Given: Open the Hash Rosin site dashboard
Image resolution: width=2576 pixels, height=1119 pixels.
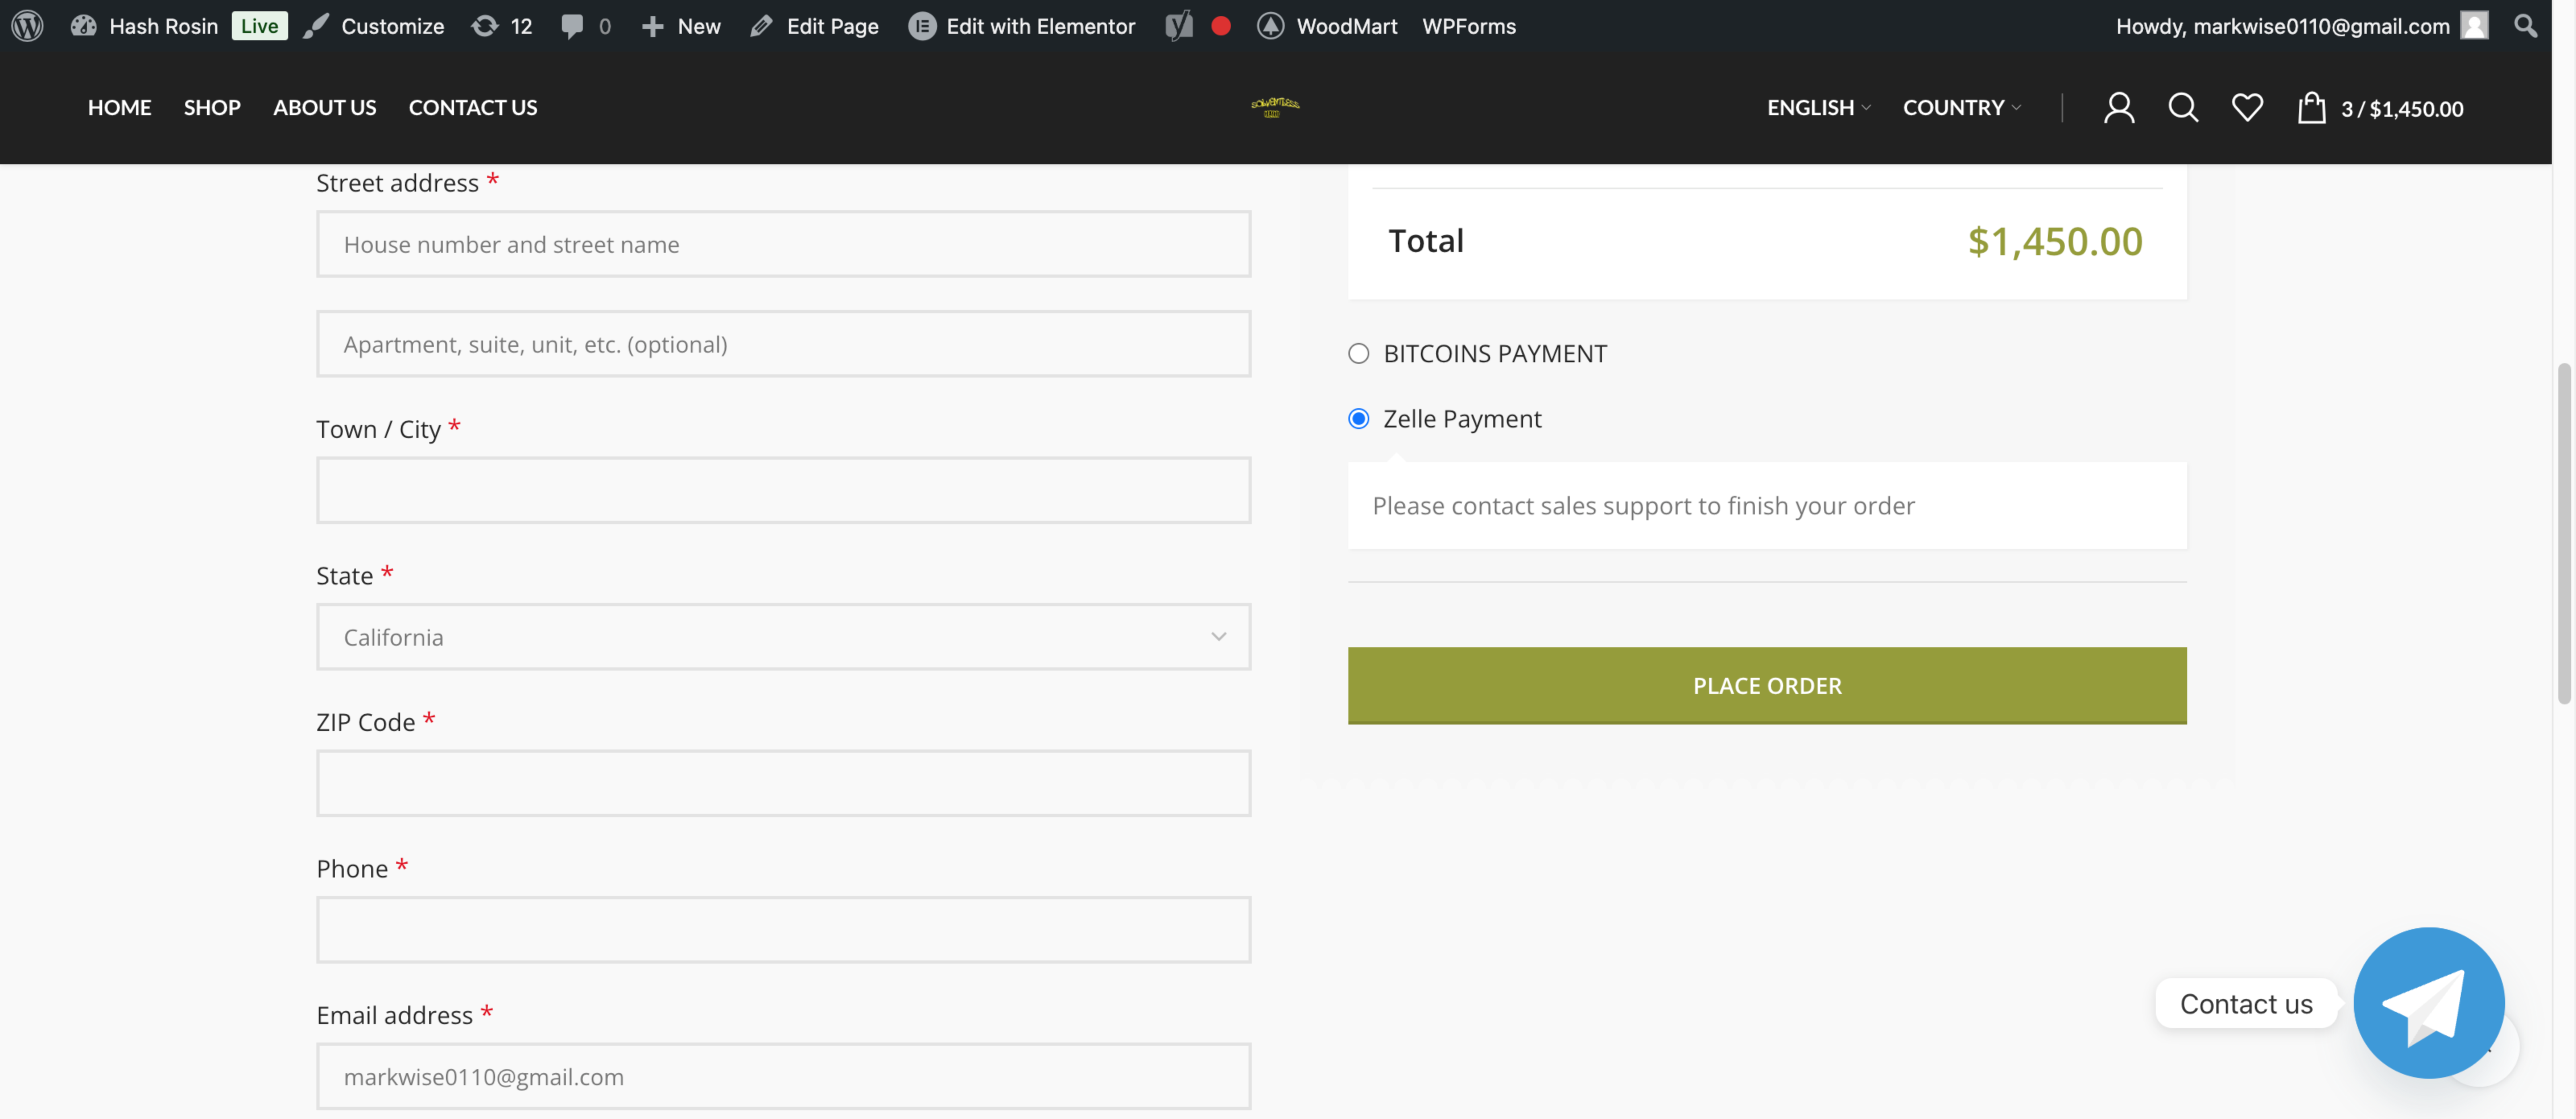Looking at the screenshot, I should [x=144, y=26].
